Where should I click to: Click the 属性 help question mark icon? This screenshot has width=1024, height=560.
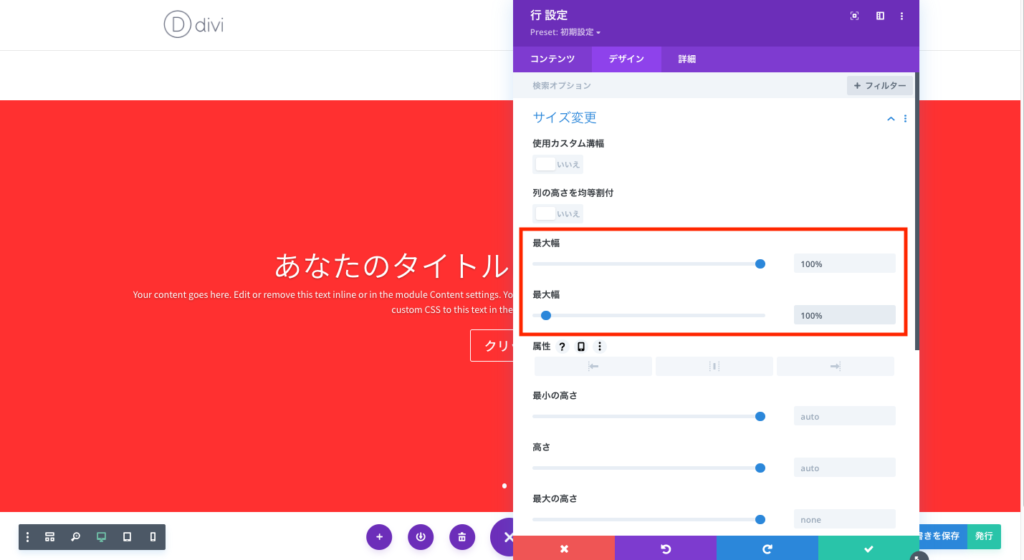tap(562, 347)
